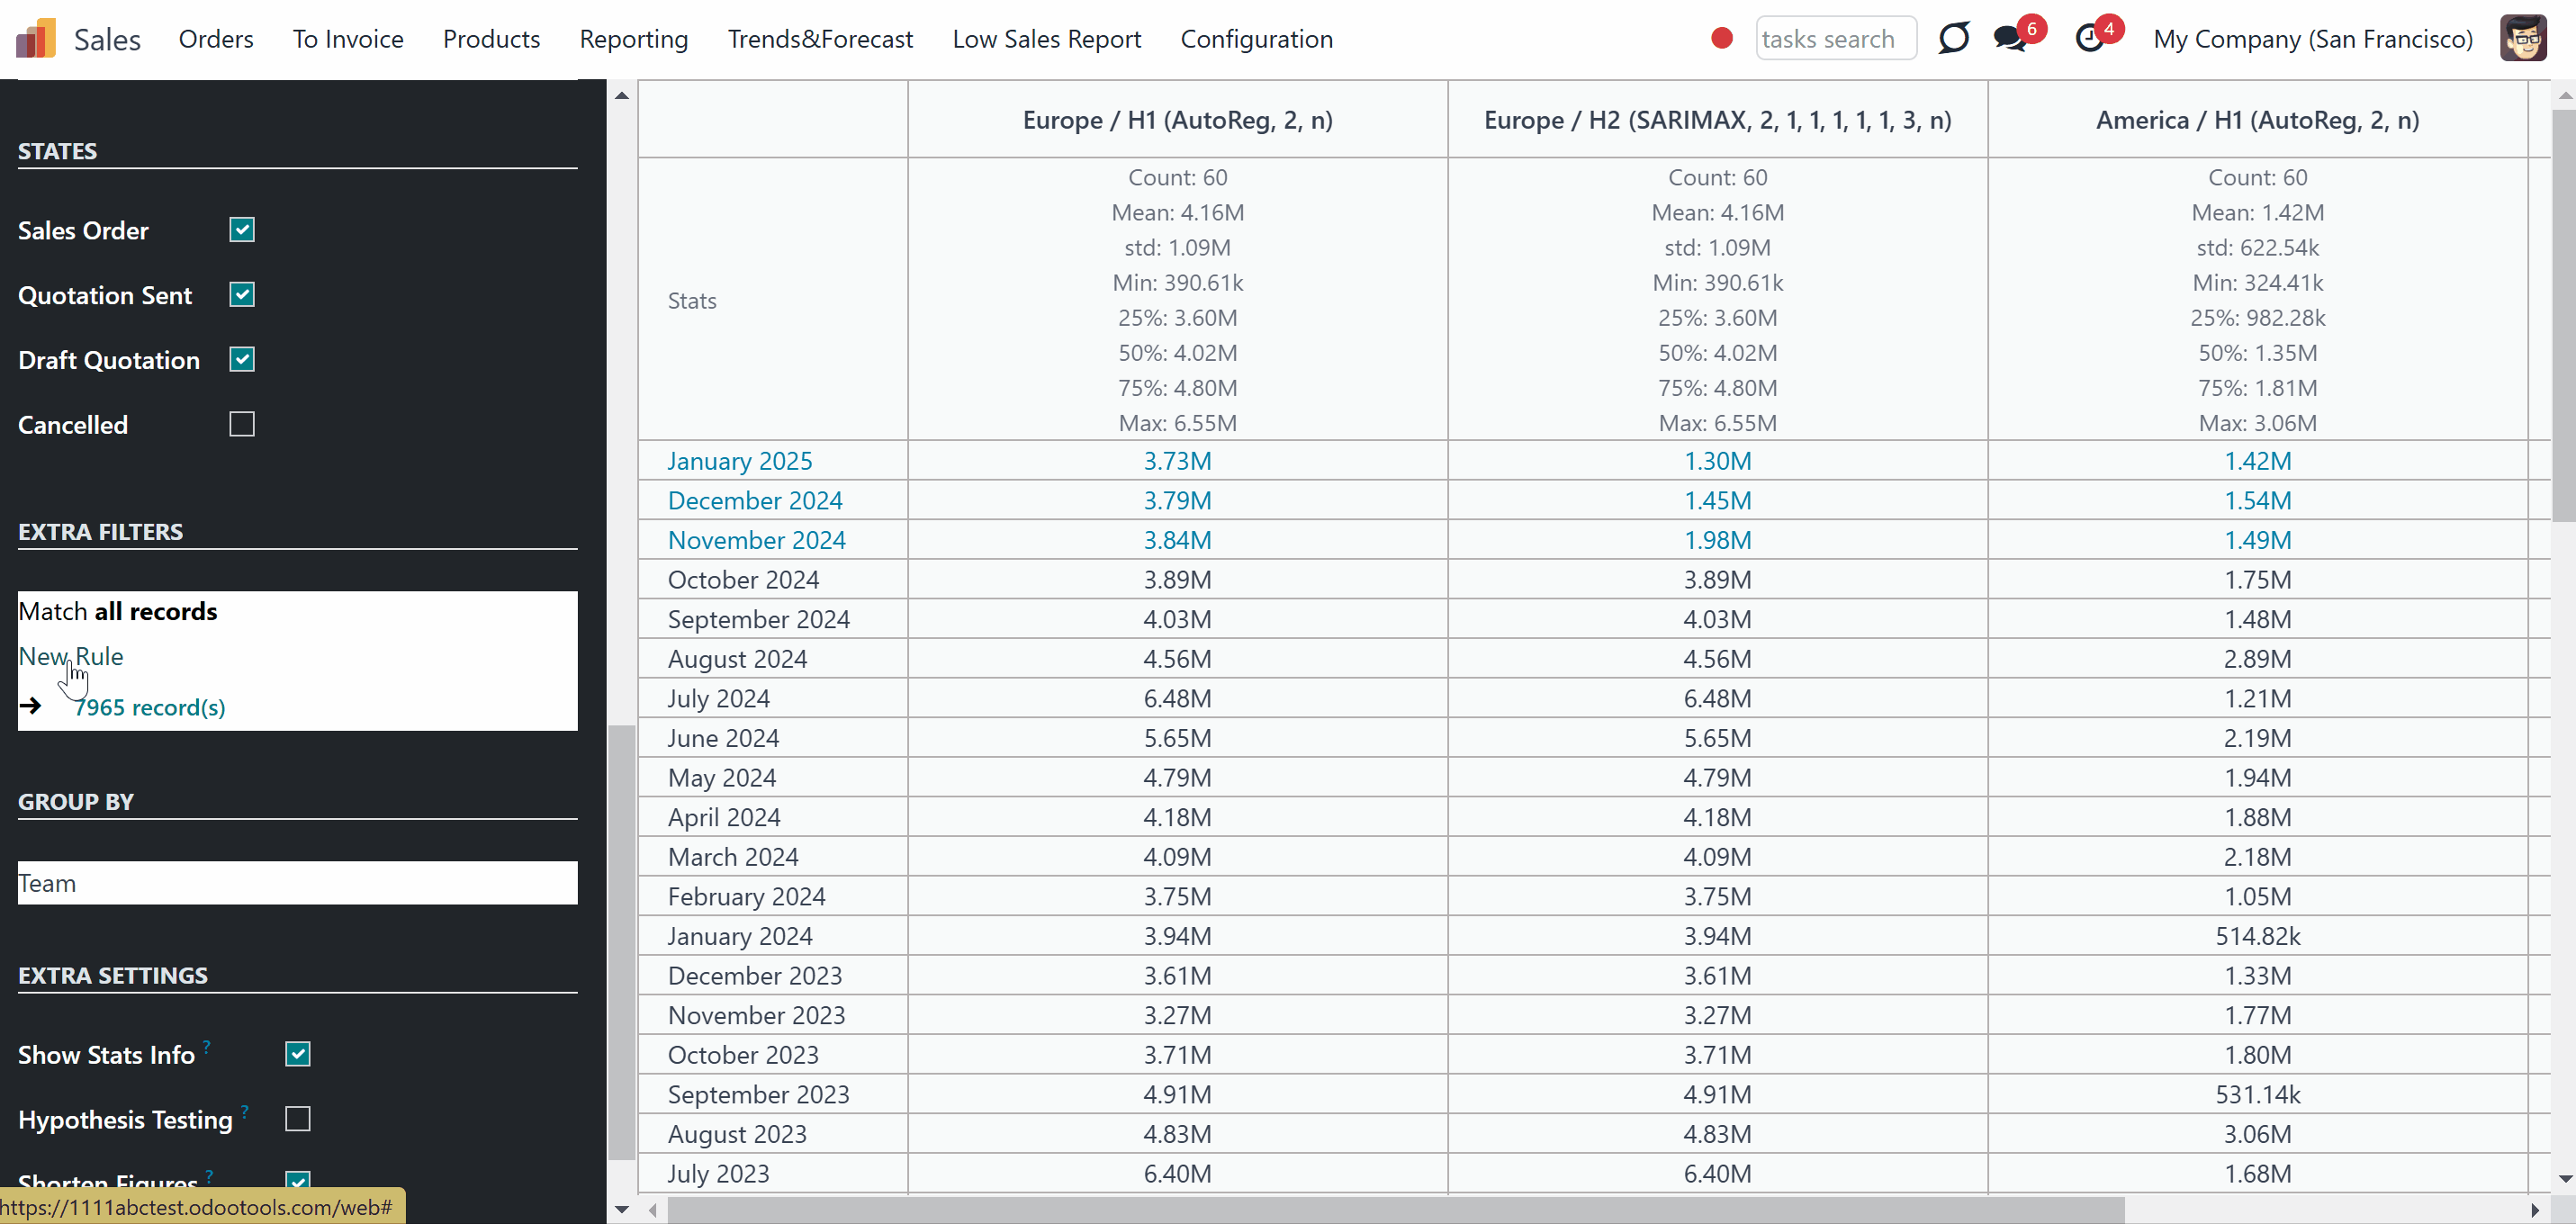Open the Group By Team dropdown

[298, 883]
